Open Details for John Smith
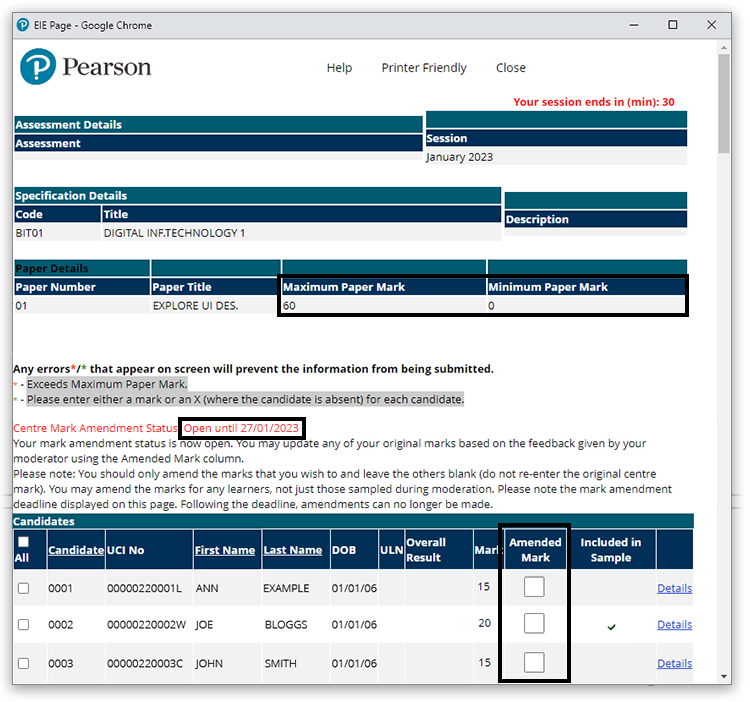 point(674,663)
